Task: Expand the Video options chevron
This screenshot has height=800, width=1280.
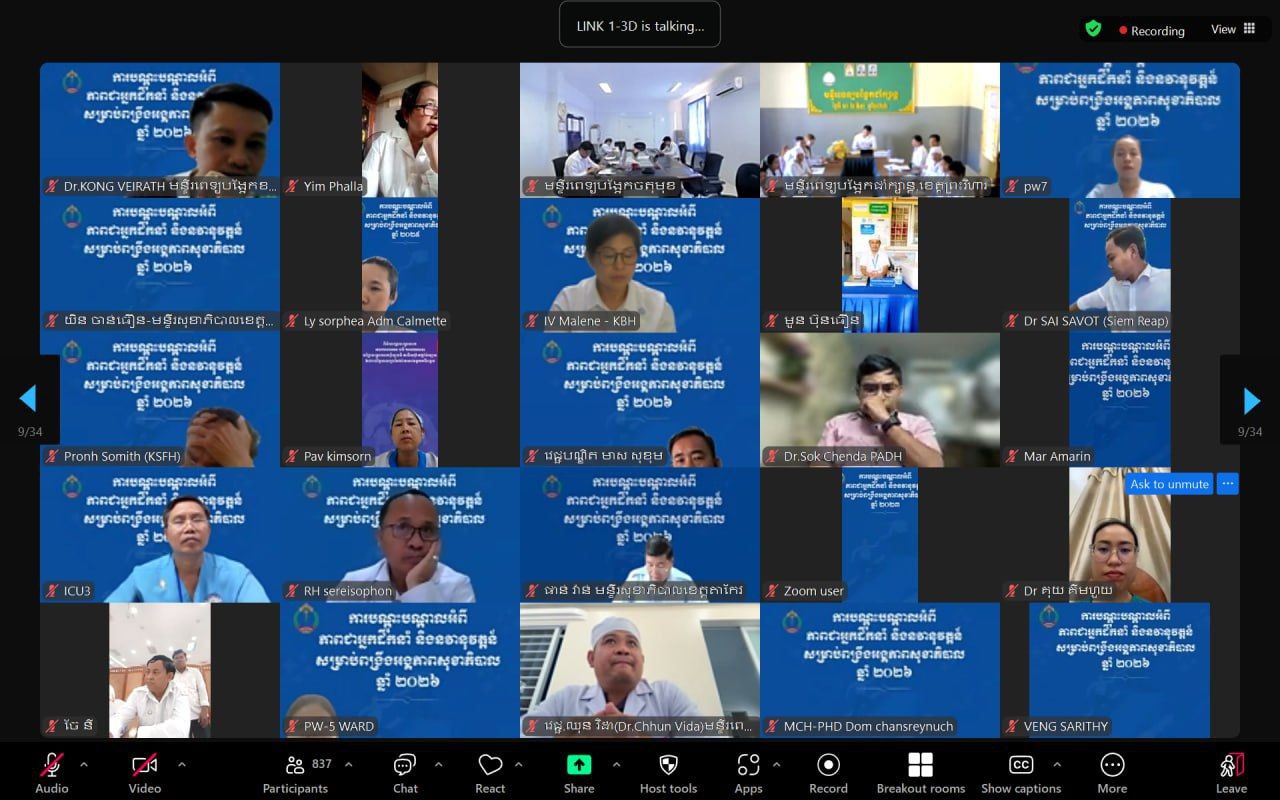Action: click(x=182, y=765)
